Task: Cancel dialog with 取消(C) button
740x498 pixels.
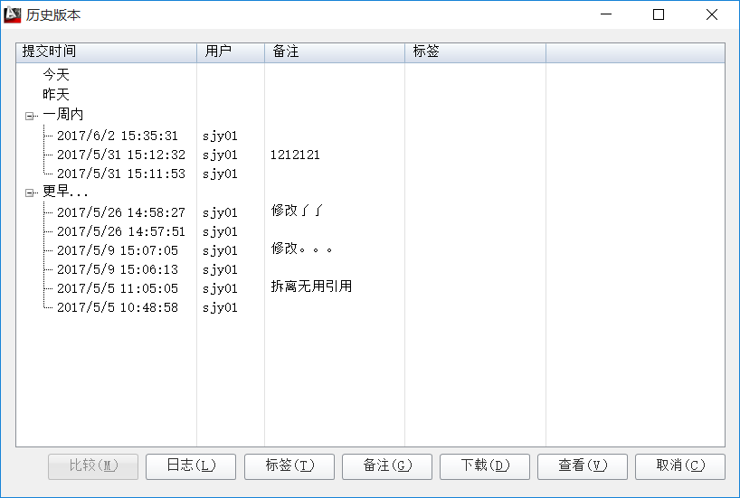Action: 680,466
